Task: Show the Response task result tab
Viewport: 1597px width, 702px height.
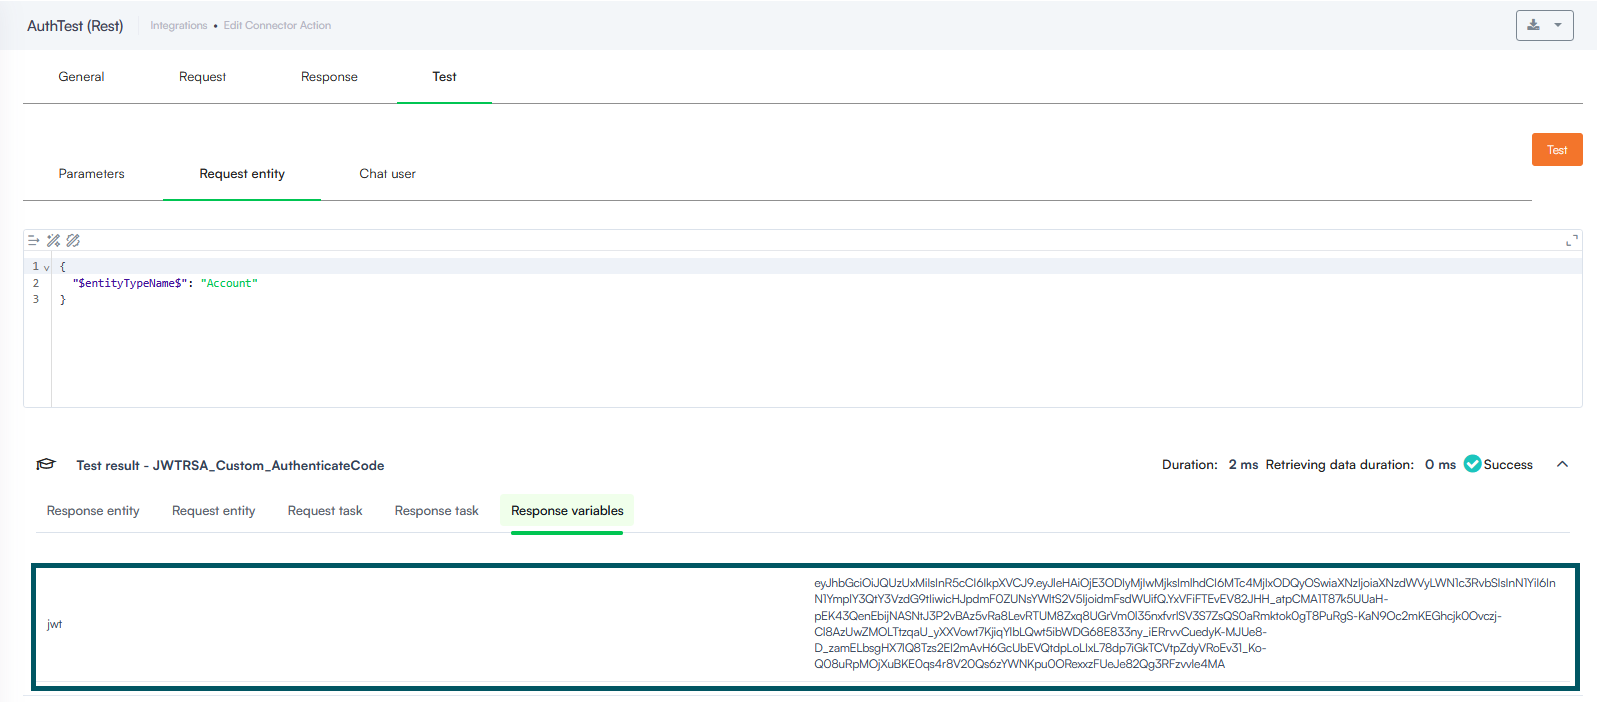Action: point(436,511)
